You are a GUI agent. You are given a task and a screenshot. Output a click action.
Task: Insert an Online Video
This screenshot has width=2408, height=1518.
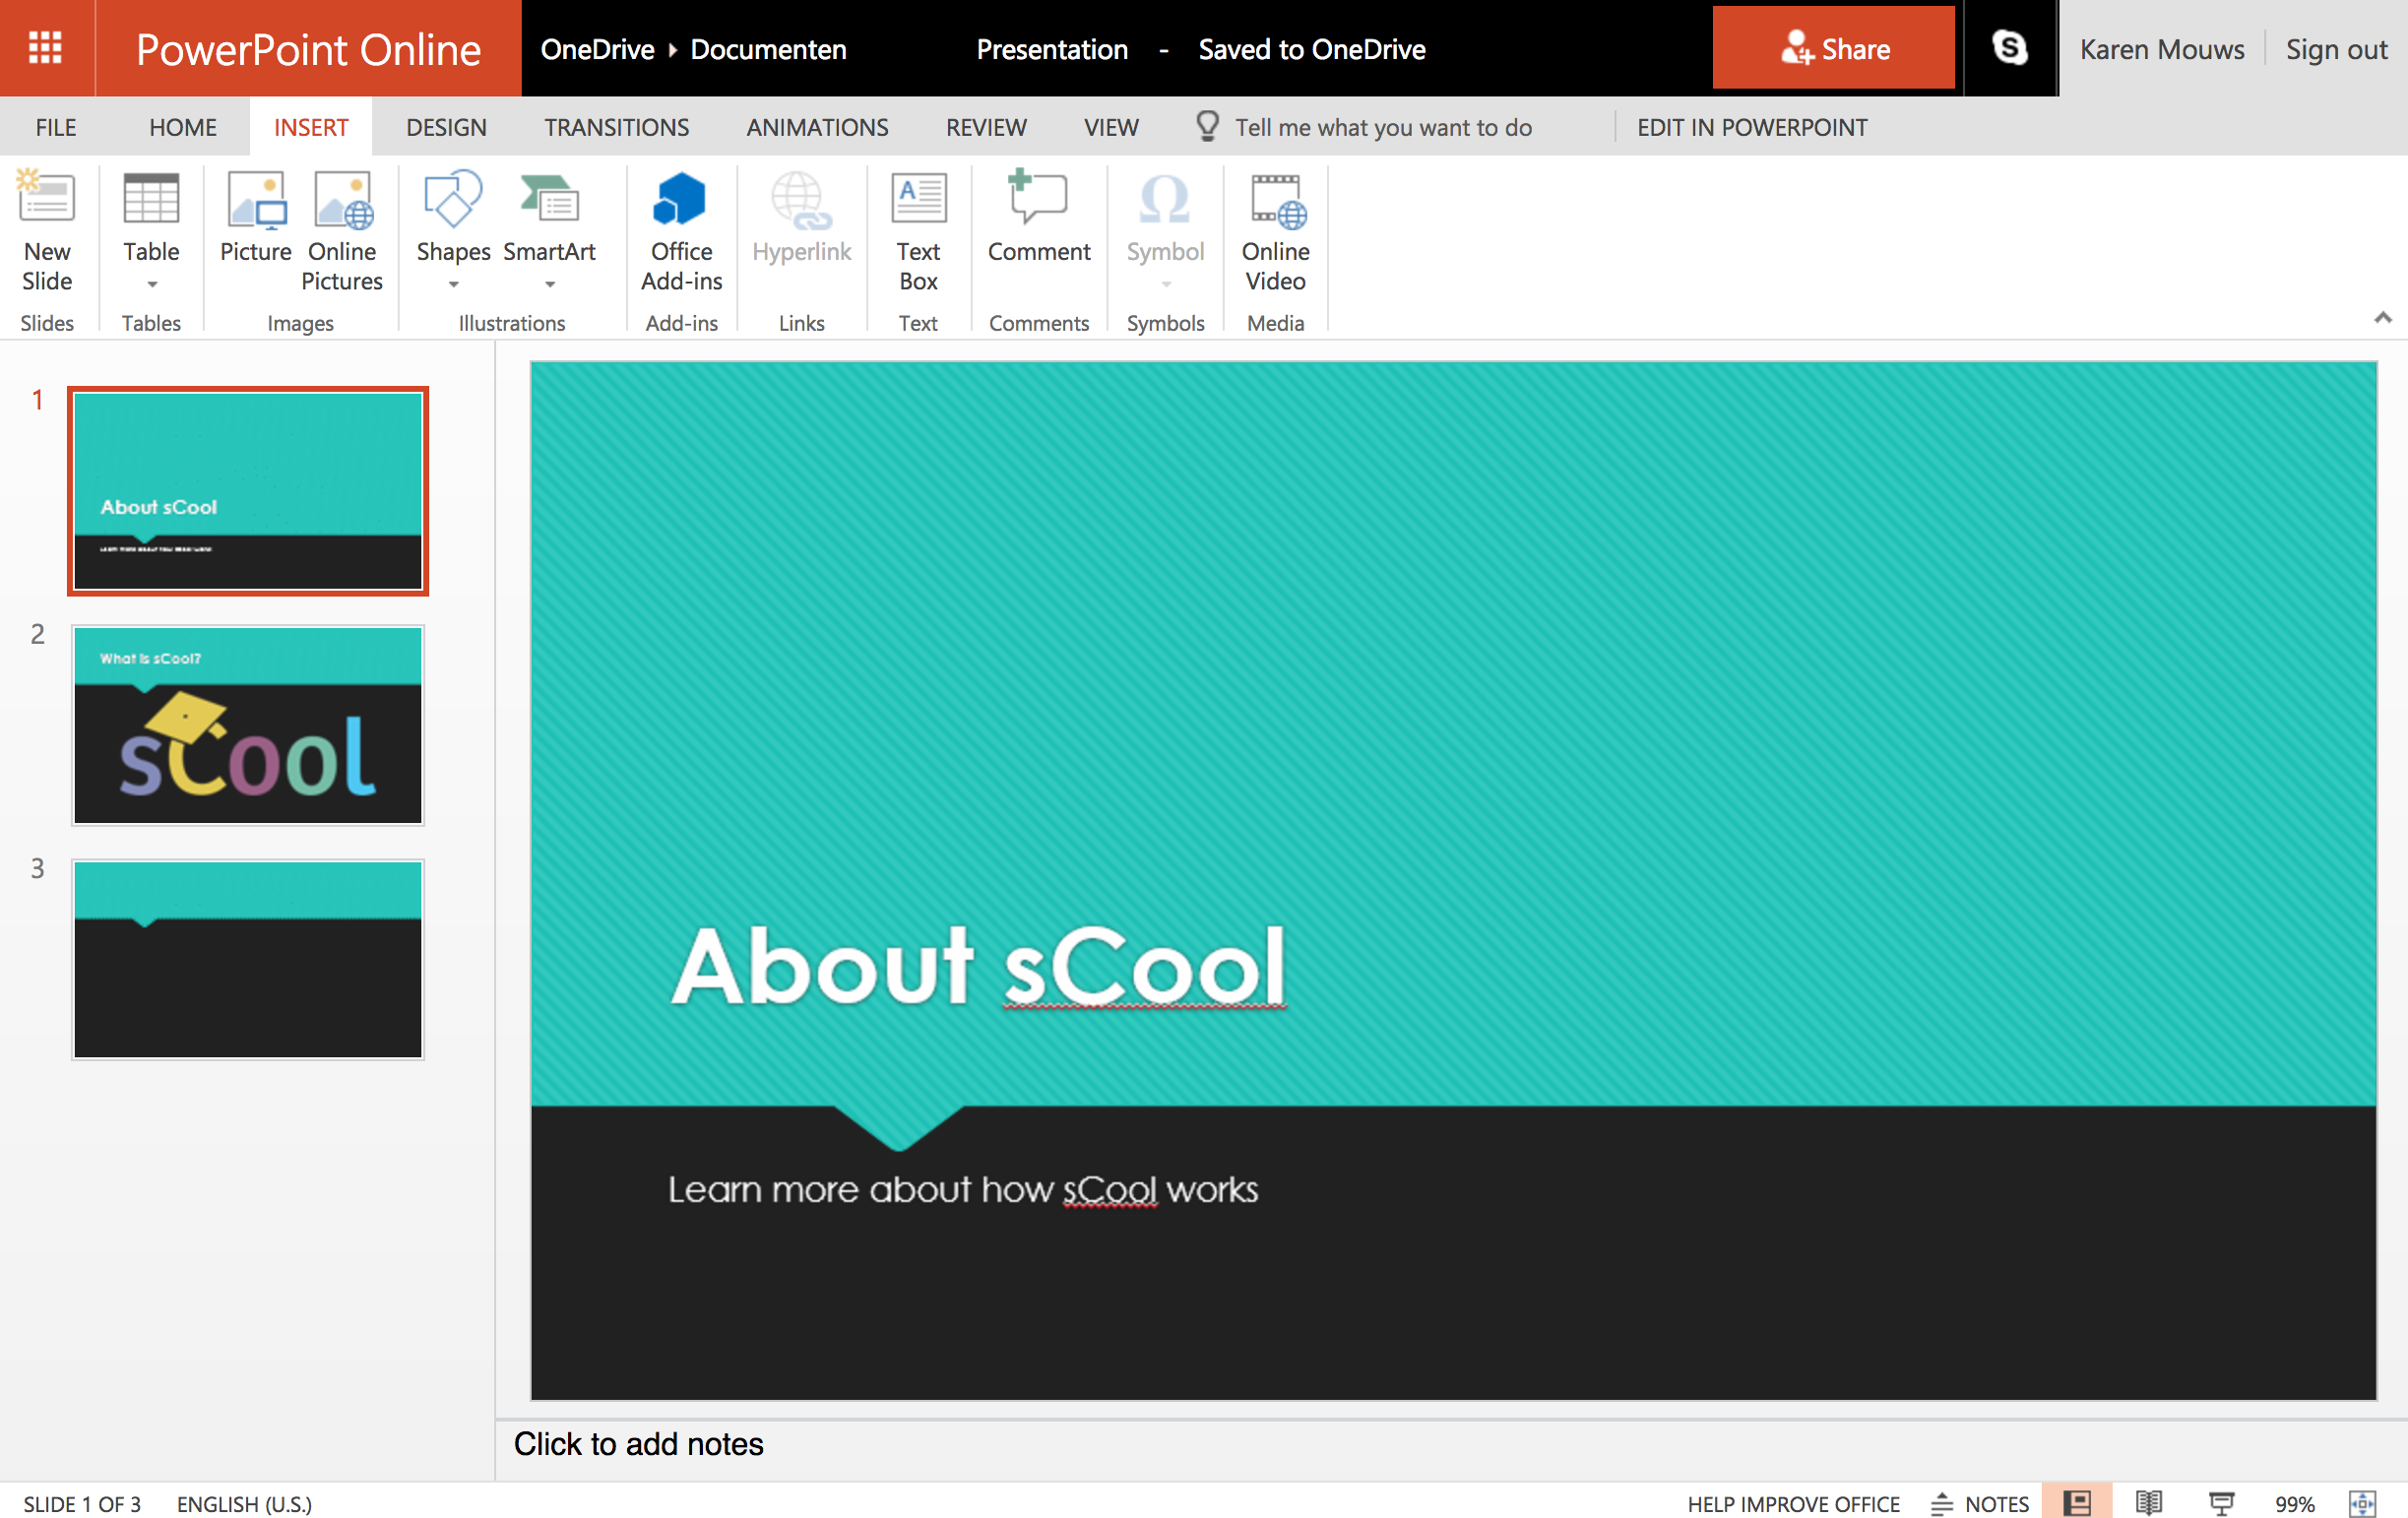(x=1275, y=231)
